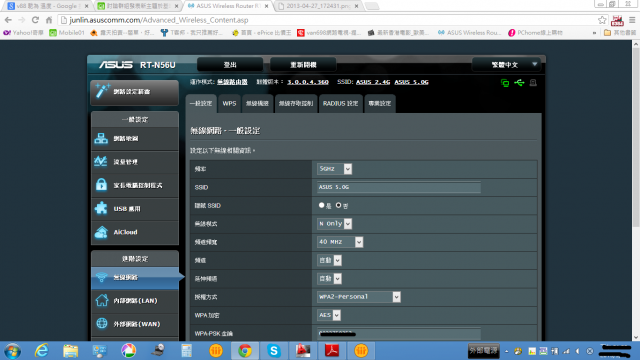
Task: Go to the browser home icon
Action: coord(49,20)
